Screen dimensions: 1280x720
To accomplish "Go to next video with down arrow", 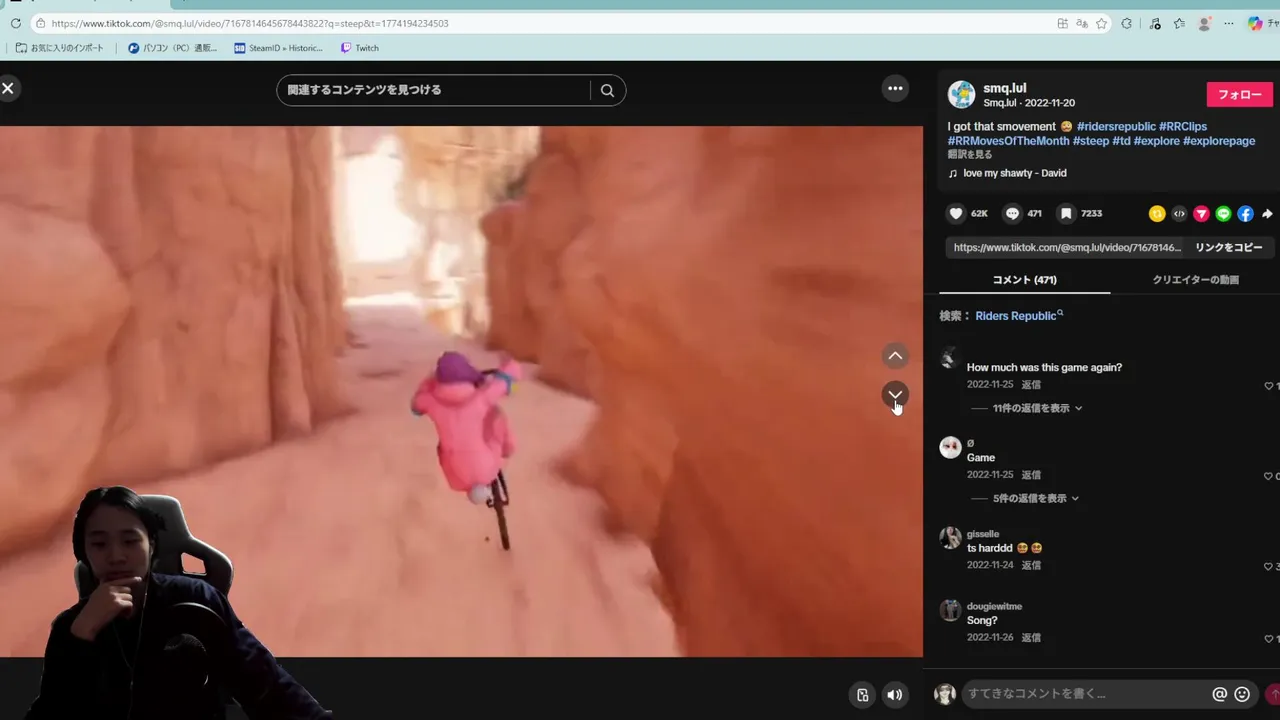I will 895,395.
